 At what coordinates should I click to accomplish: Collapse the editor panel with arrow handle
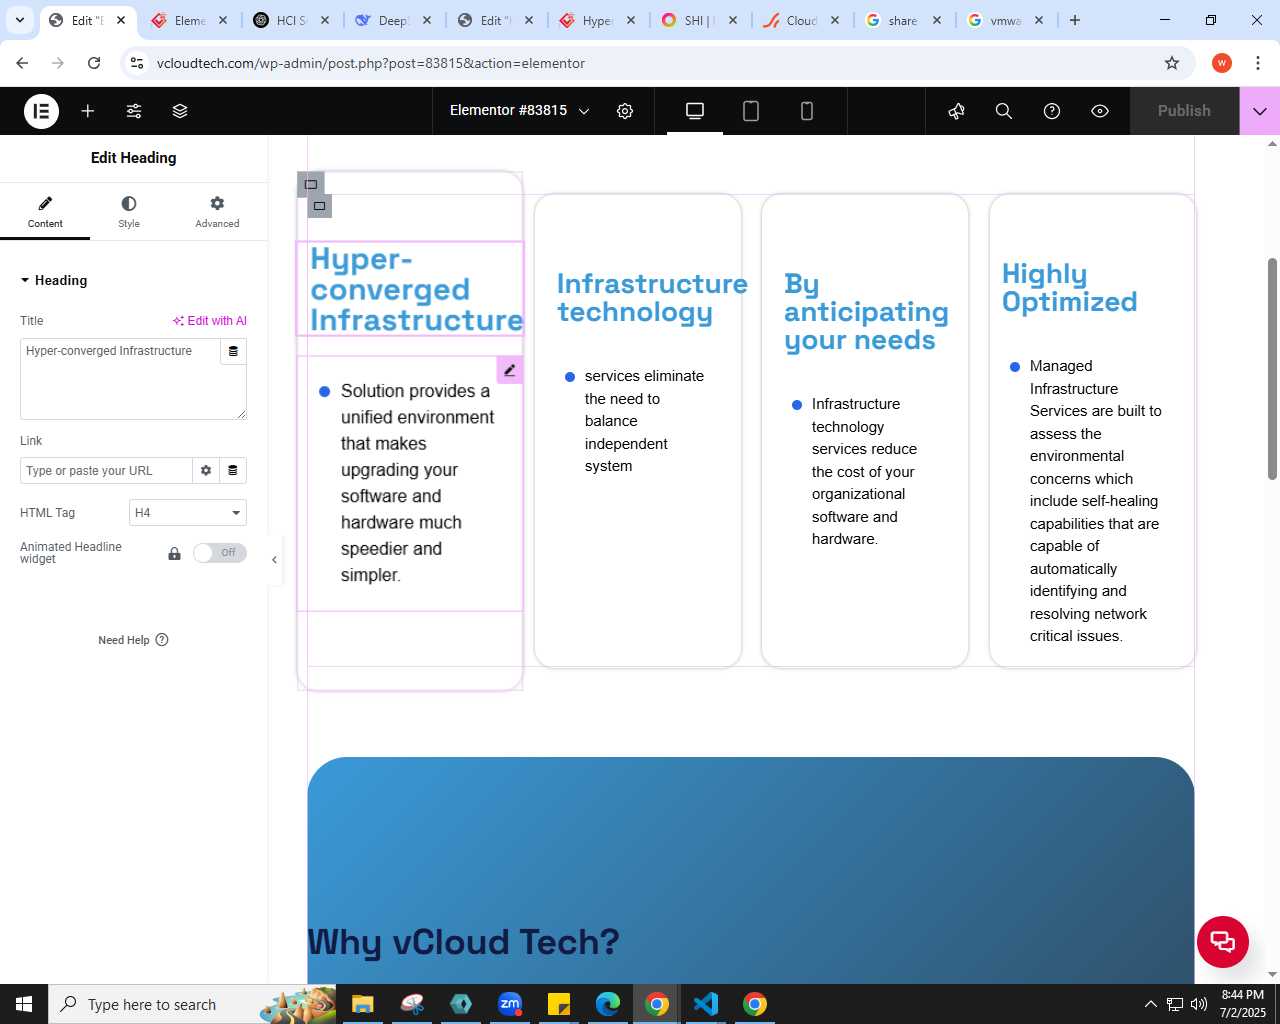pos(274,560)
